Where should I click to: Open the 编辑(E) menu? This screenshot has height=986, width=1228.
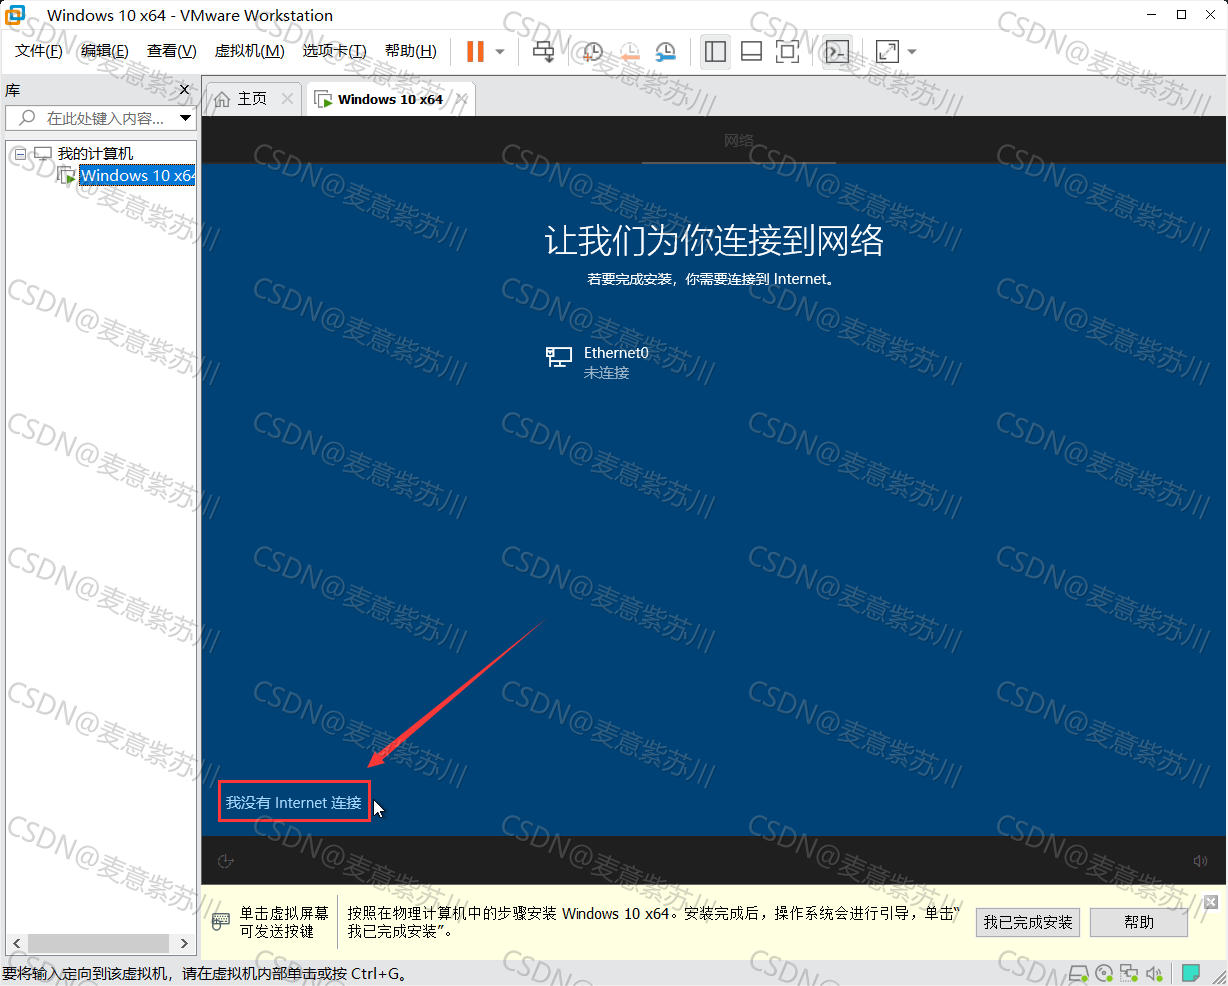point(105,51)
